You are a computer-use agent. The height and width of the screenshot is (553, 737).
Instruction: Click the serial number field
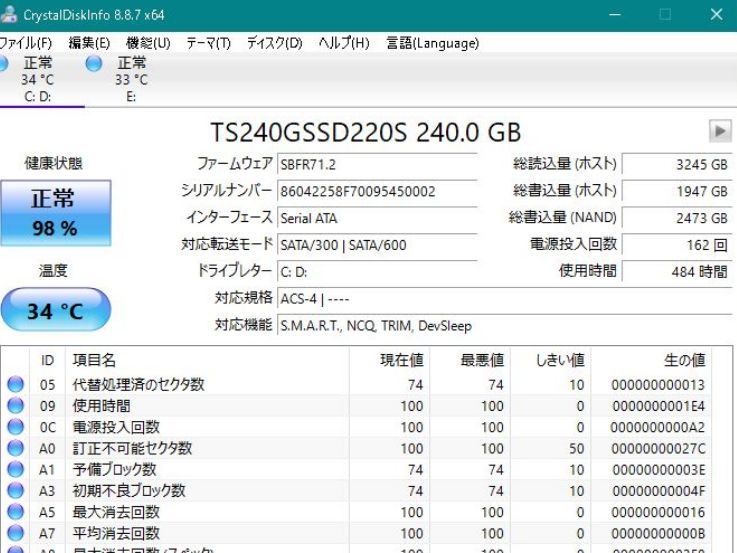pyautogui.click(x=377, y=191)
